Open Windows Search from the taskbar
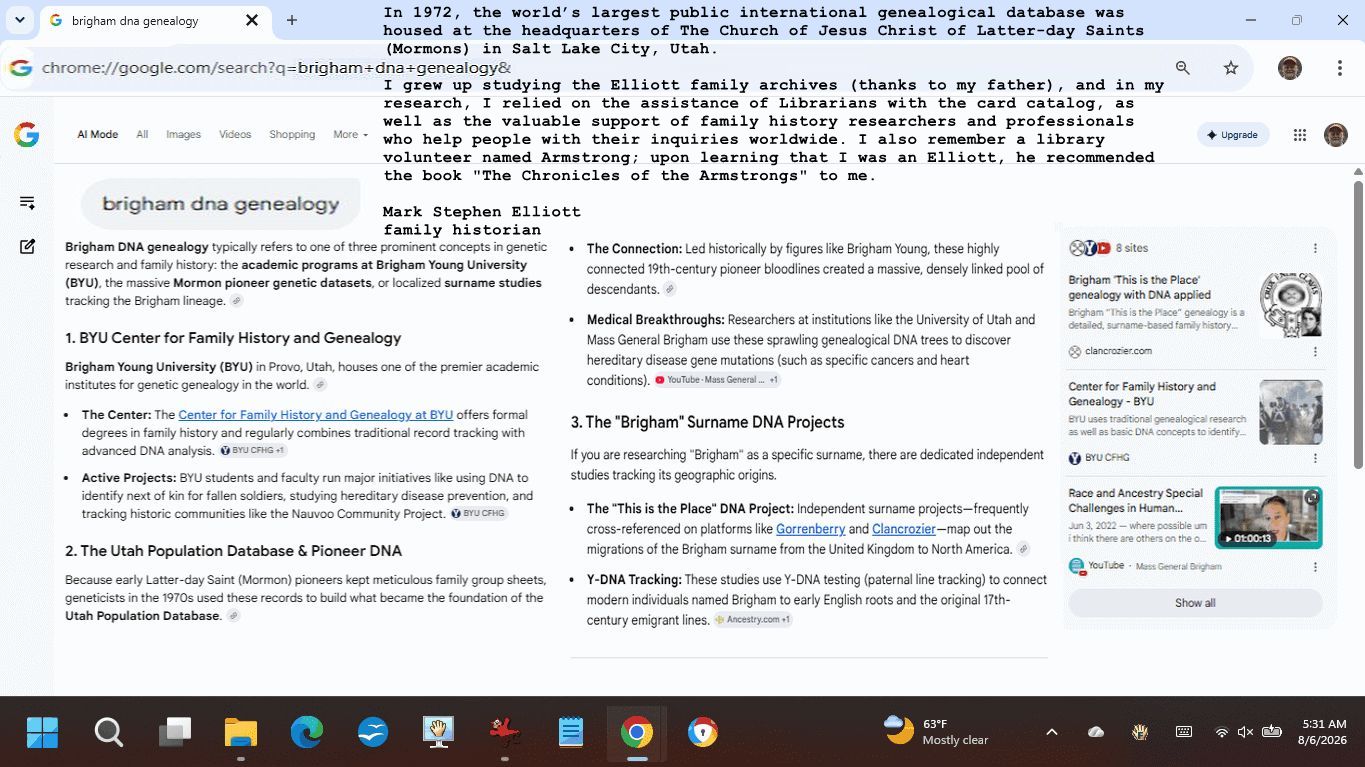Image resolution: width=1365 pixels, height=767 pixels. pos(108,733)
